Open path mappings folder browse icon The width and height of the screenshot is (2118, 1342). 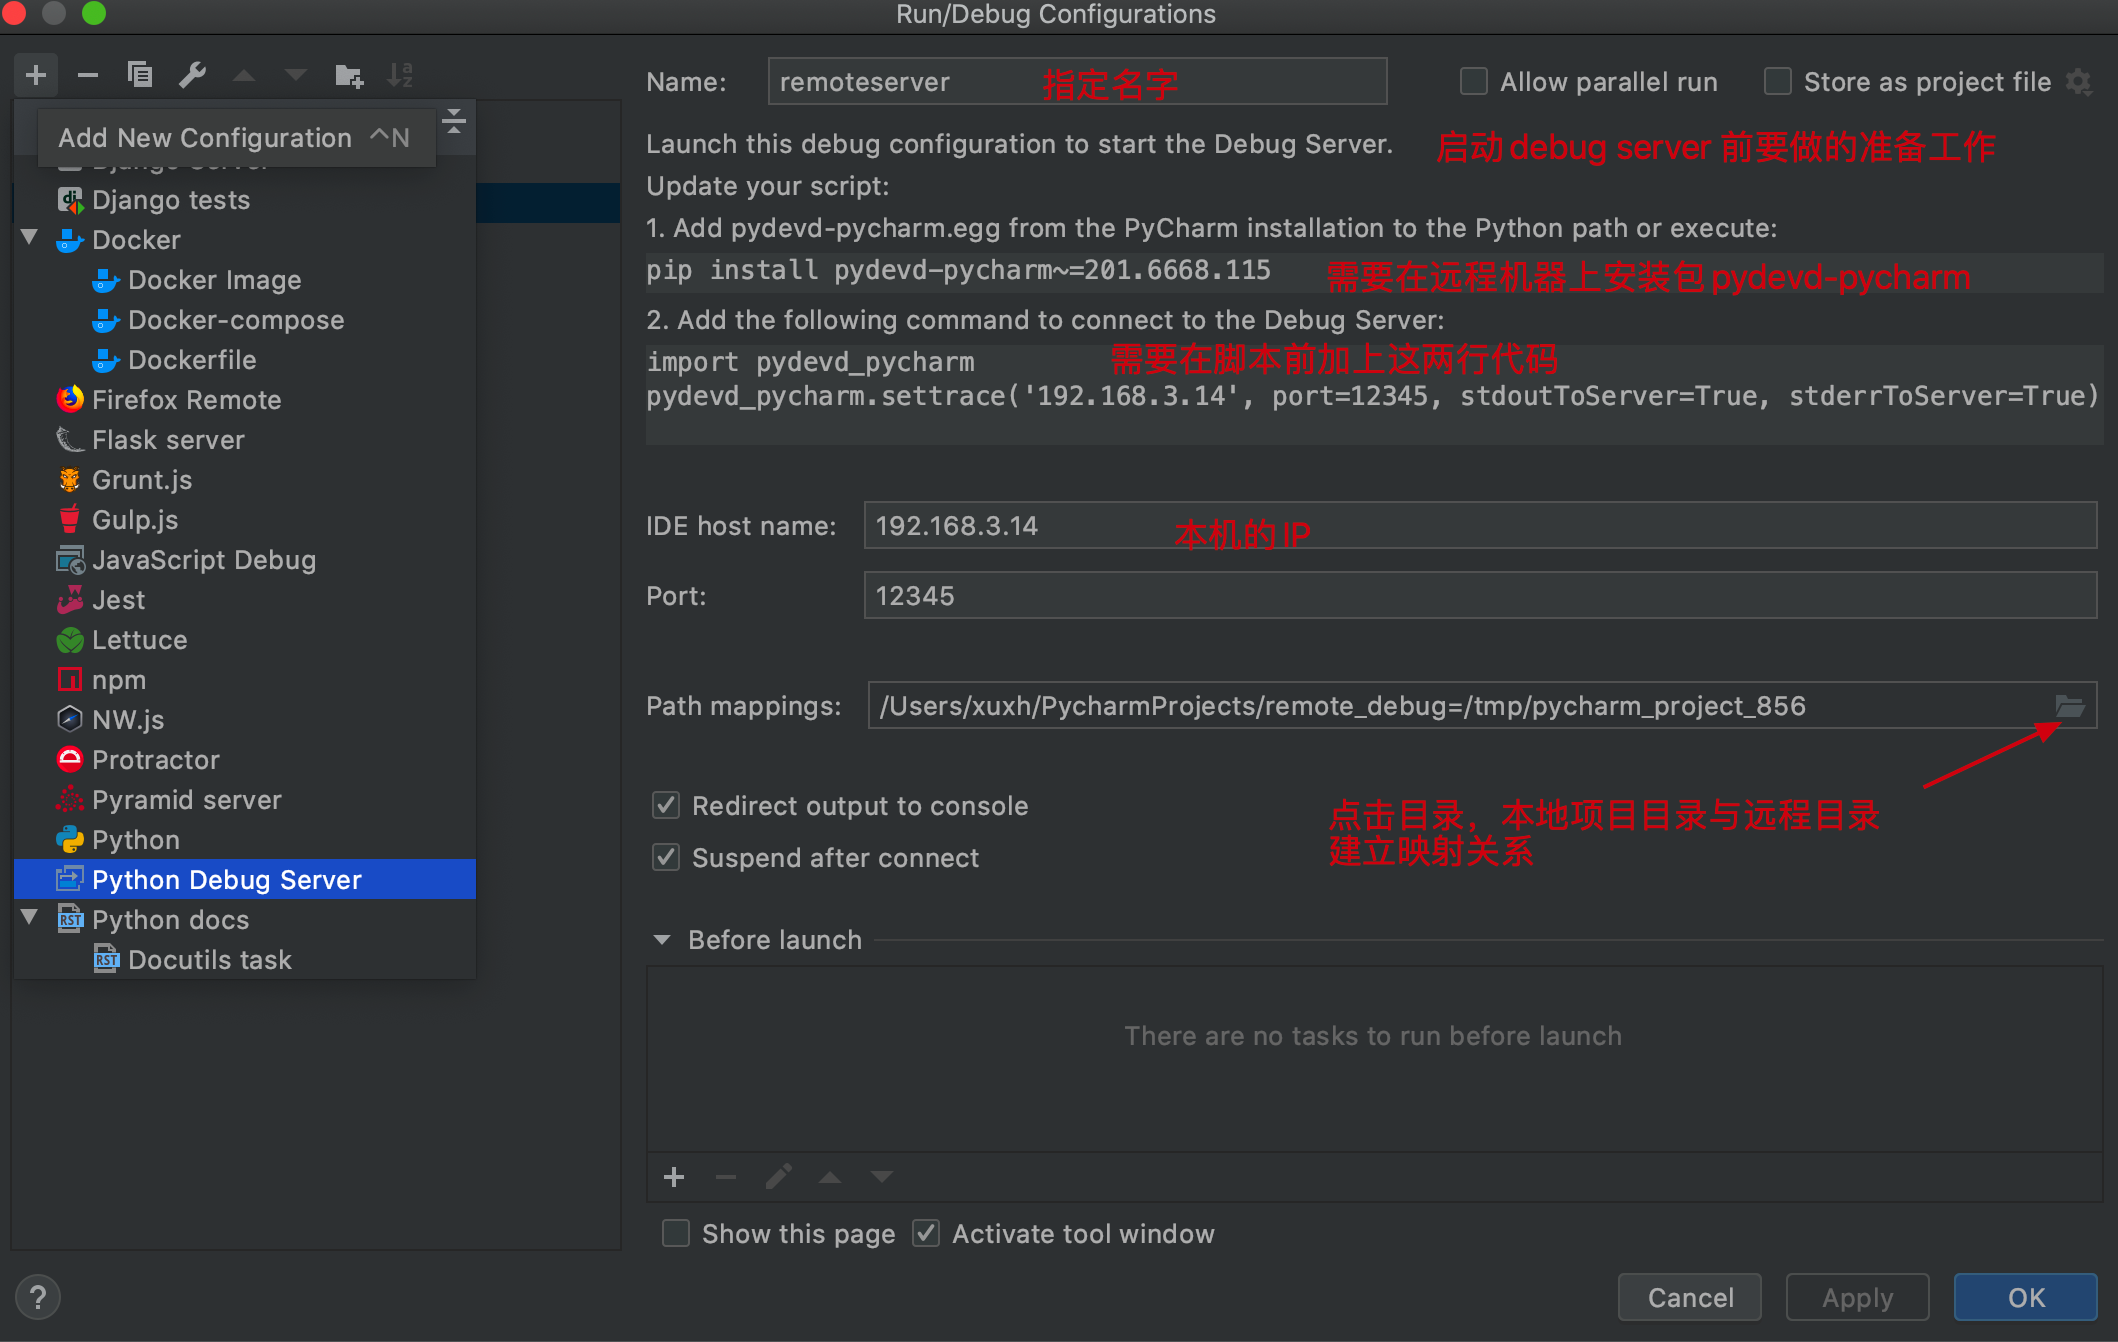tap(2069, 706)
